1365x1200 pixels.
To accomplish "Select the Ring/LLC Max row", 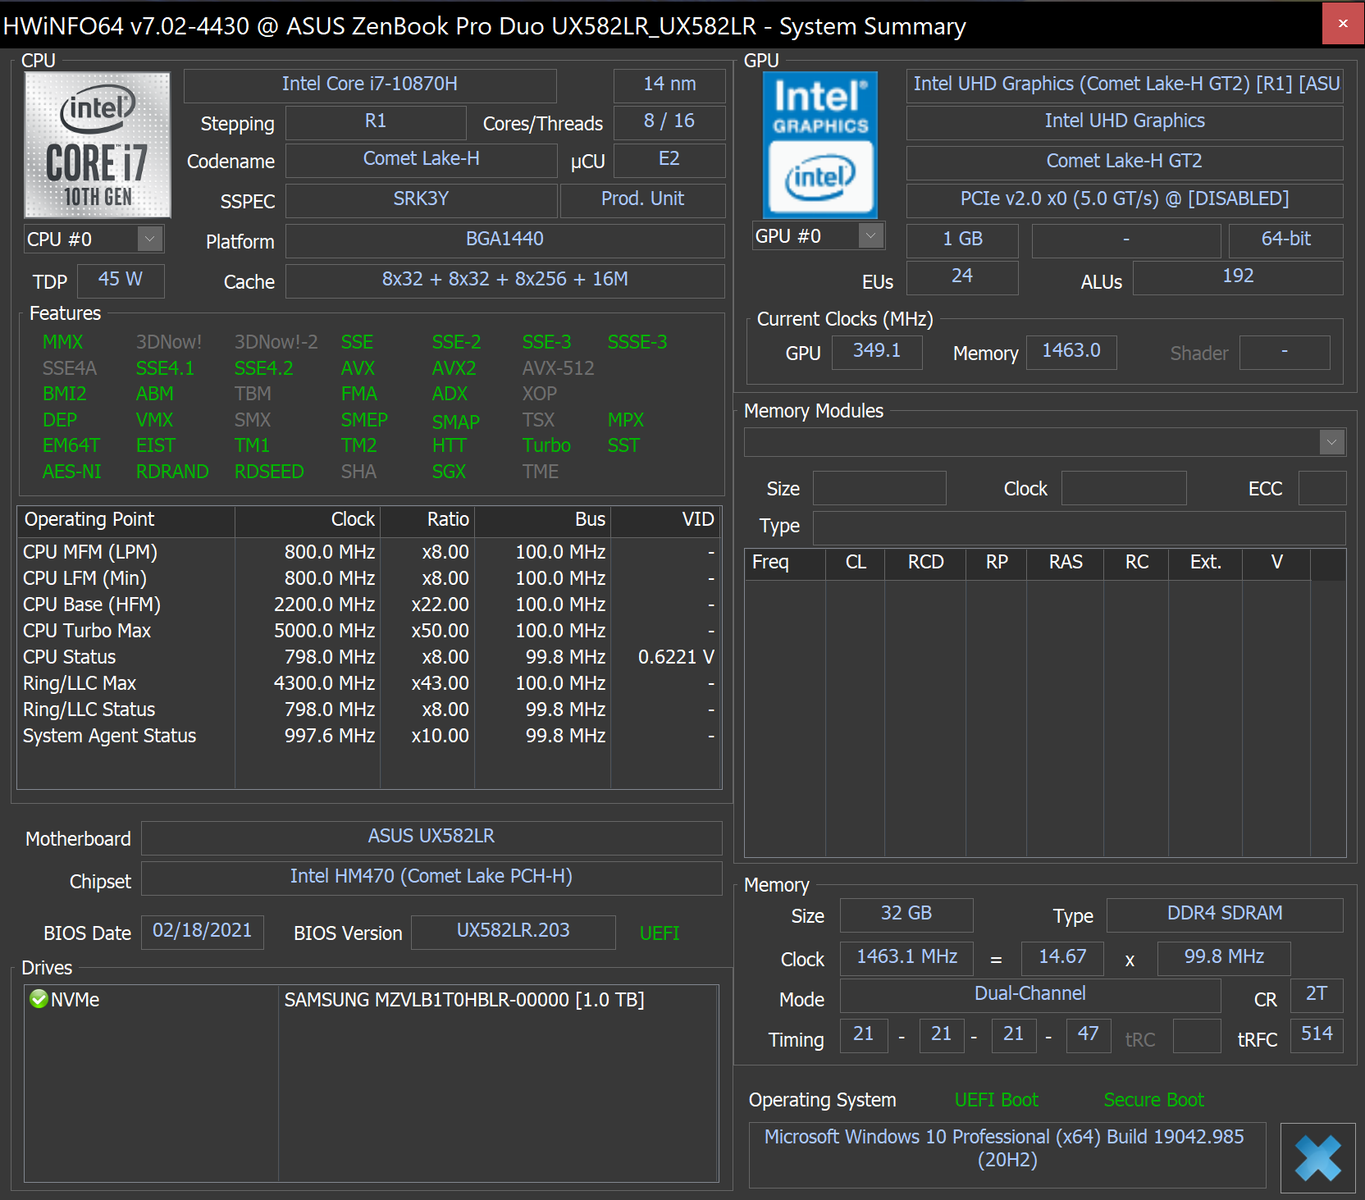I will click(369, 683).
